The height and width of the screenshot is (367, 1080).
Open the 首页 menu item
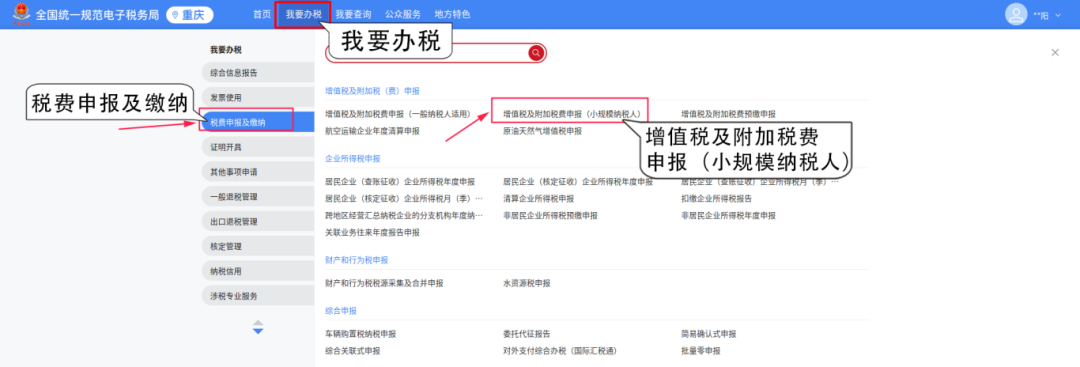click(262, 14)
